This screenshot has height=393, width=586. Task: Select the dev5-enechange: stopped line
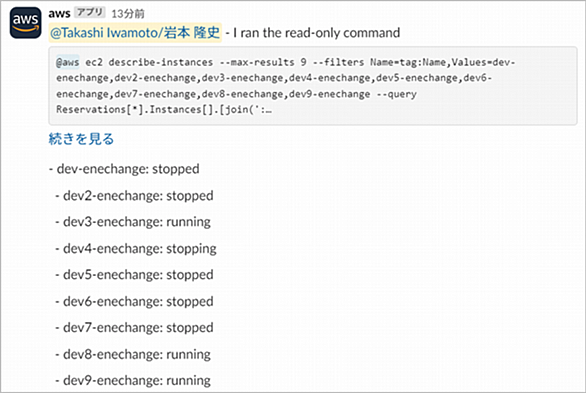(x=134, y=275)
